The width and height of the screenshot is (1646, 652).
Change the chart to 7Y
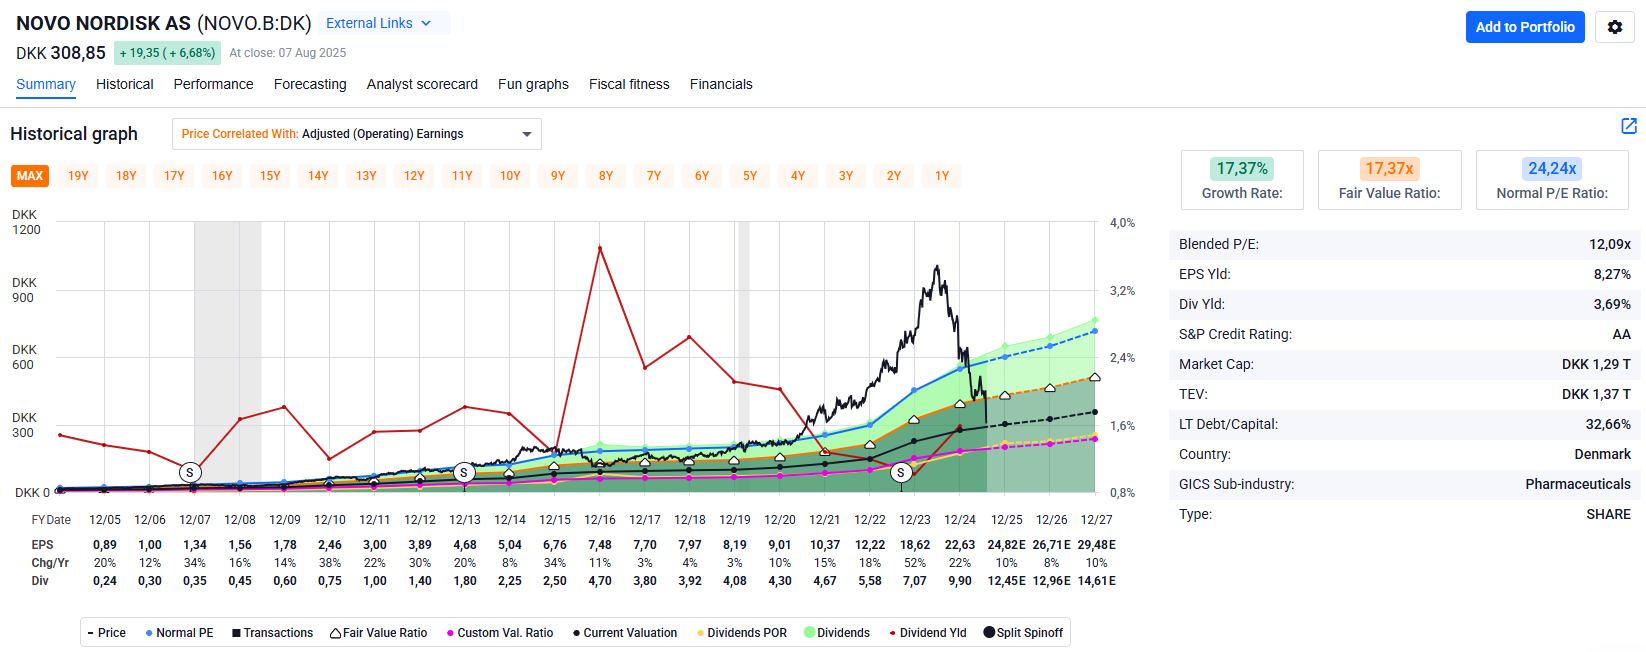[654, 176]
